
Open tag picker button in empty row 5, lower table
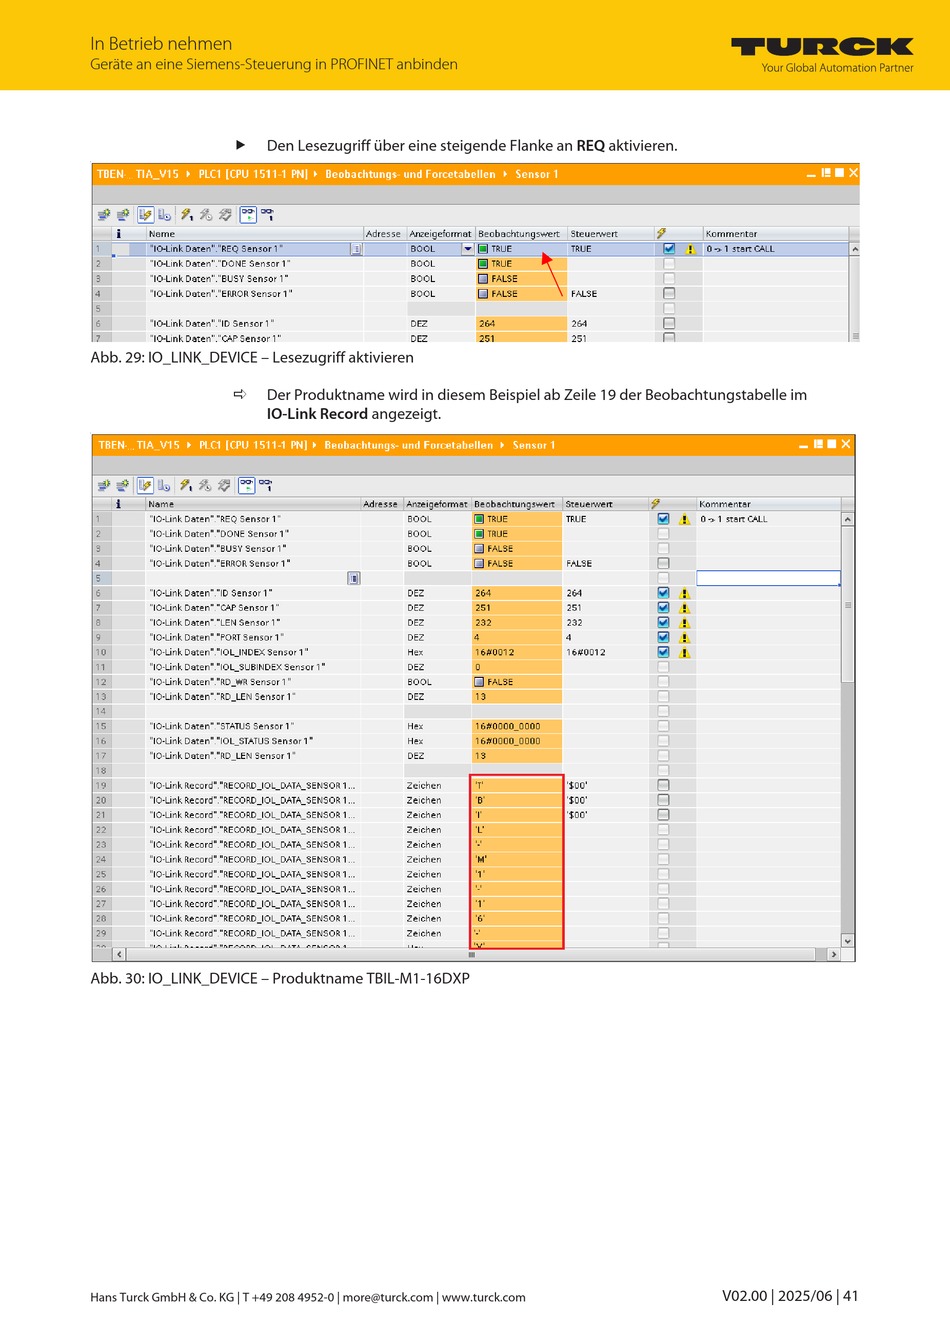[353, 578]
